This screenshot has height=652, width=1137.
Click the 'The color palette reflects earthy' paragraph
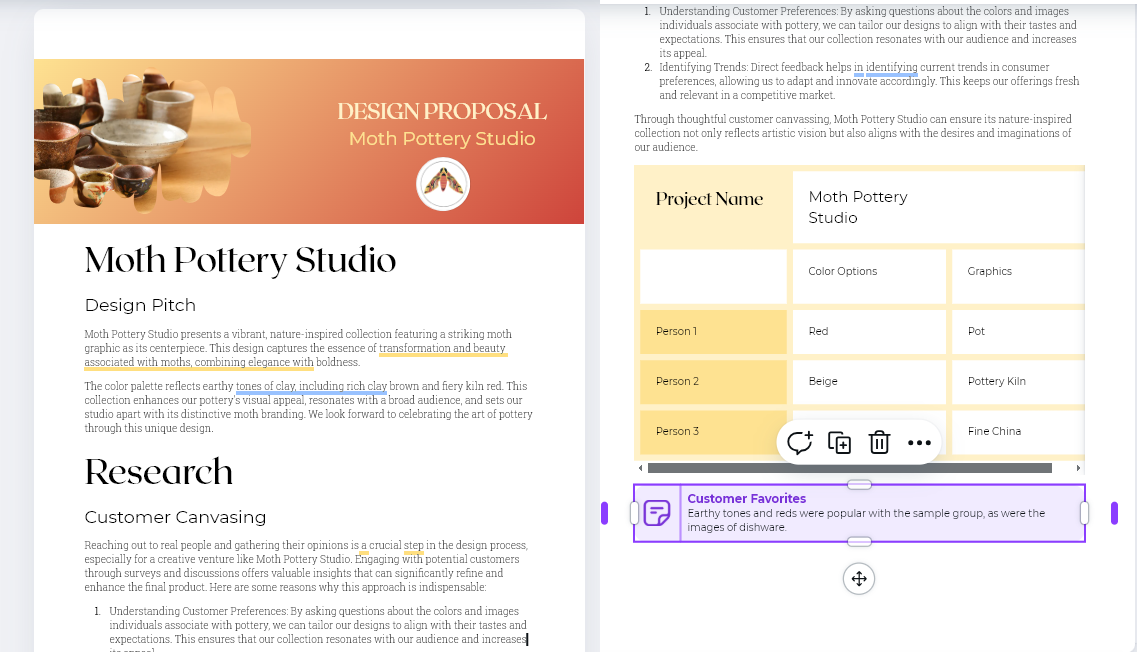308,407
